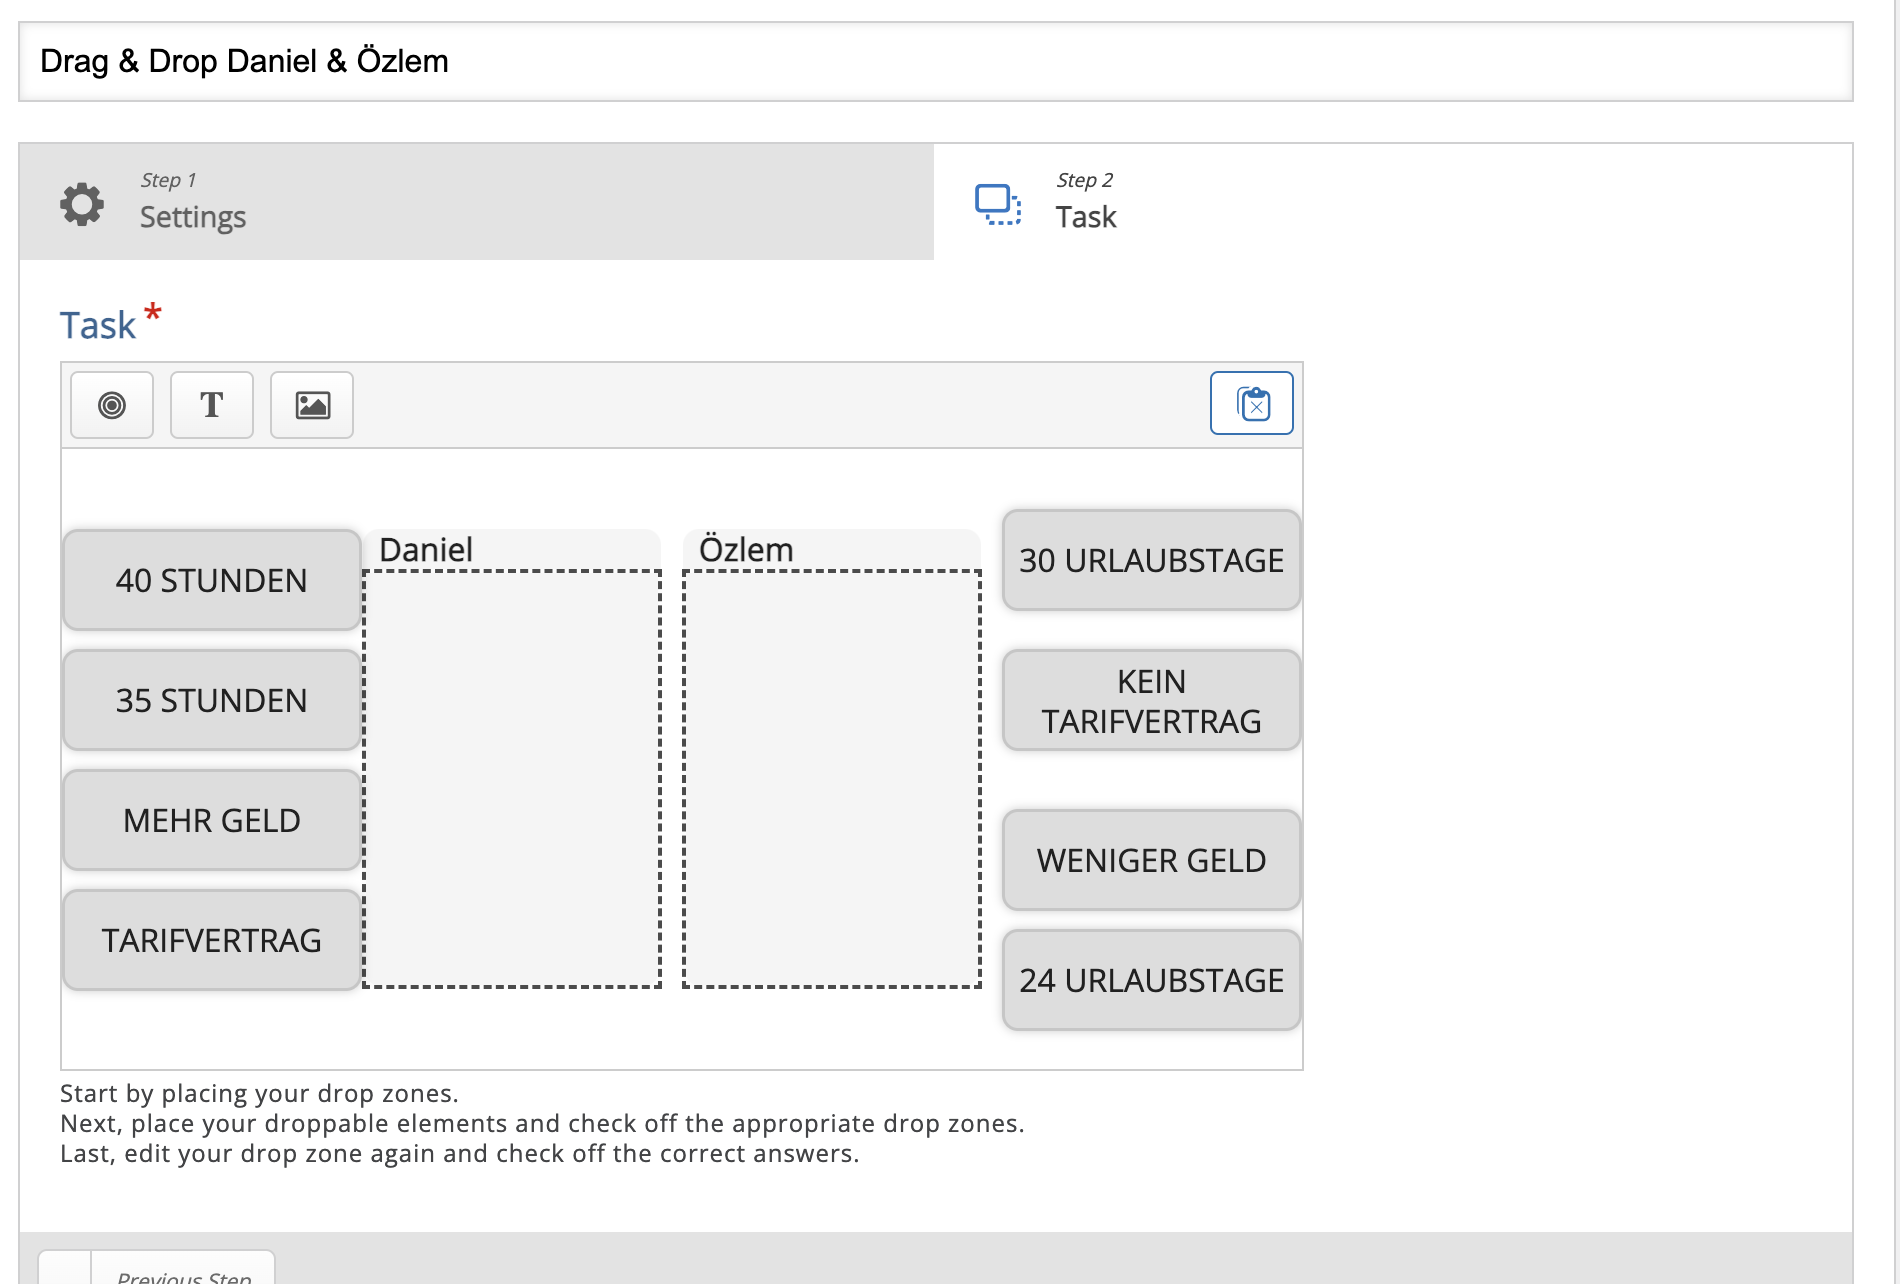This screenshot has height=1284, width=1900.
Task: Select the 40 STUNDEN draggable
Action: [x=211, y=580]
